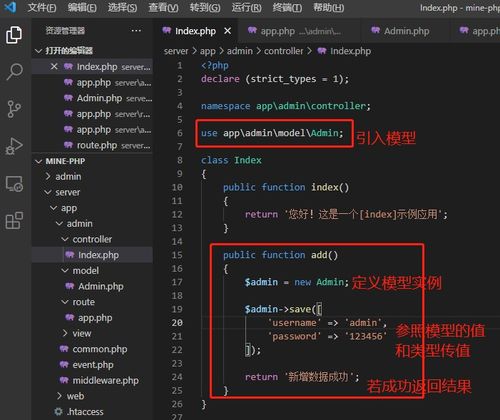Click line number 20 in gutter
The width and height of the screenshot is (500, 420).
(177, 322)
